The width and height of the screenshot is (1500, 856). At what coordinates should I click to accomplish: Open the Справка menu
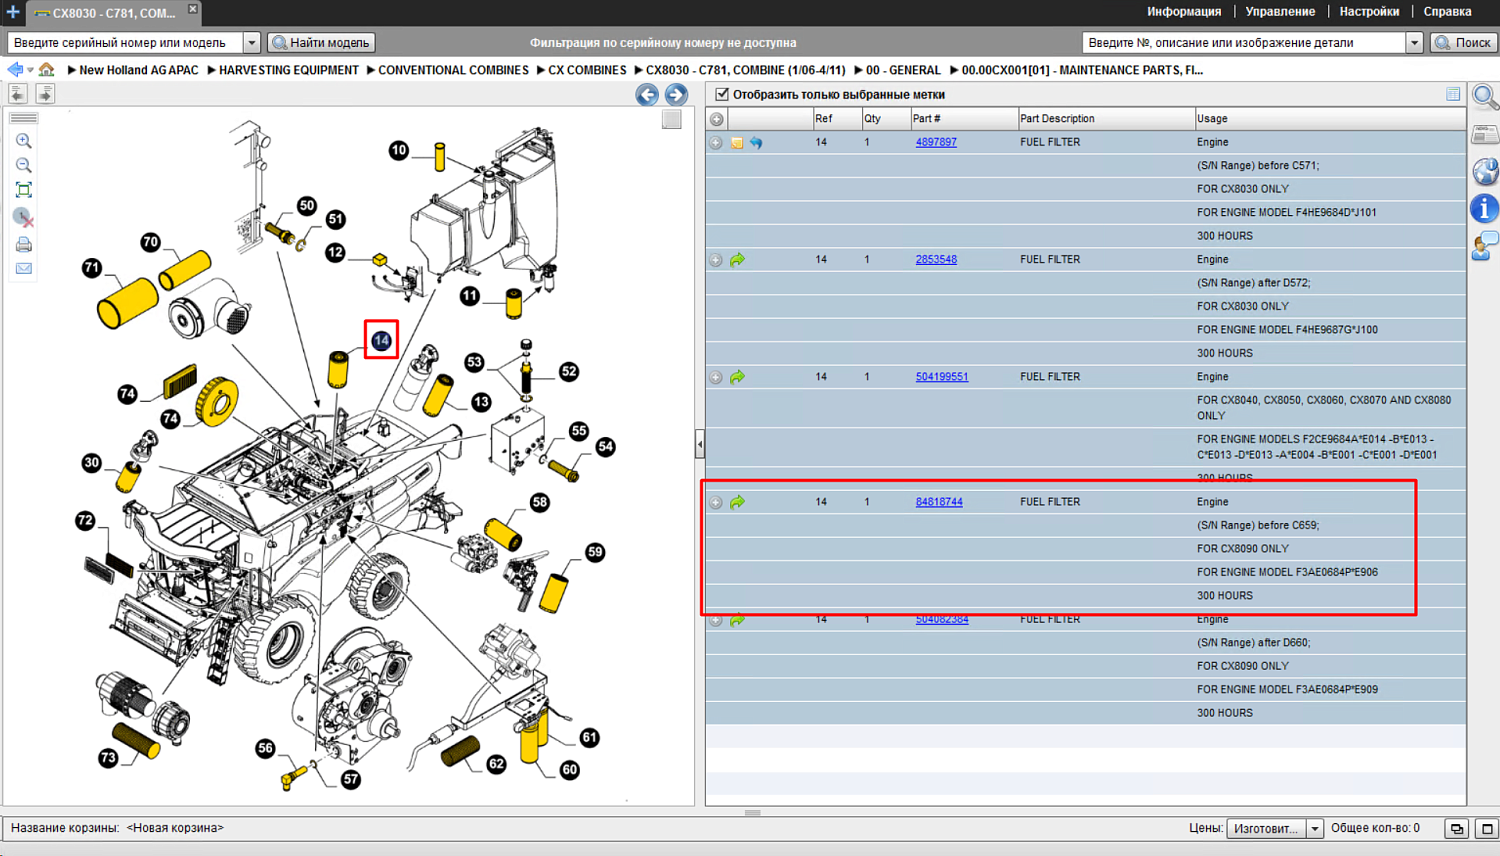1447,12
